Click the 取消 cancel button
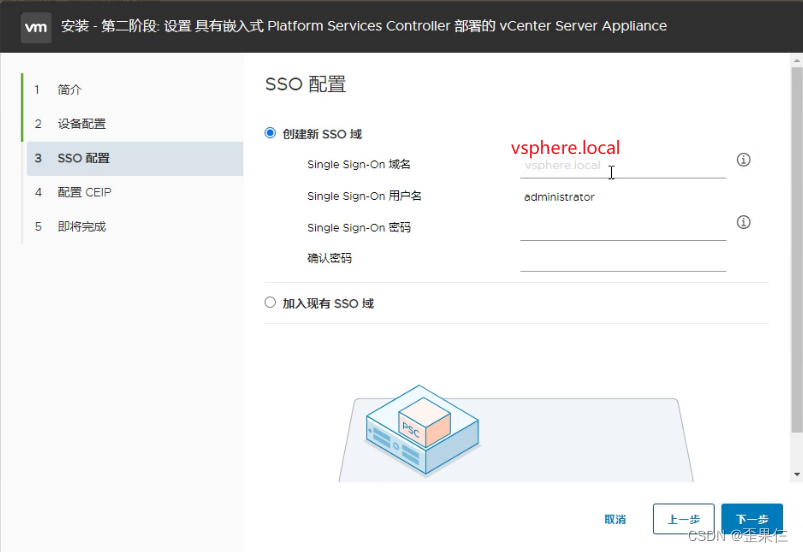This screenshot has width=803, height=552. (615, 519)
